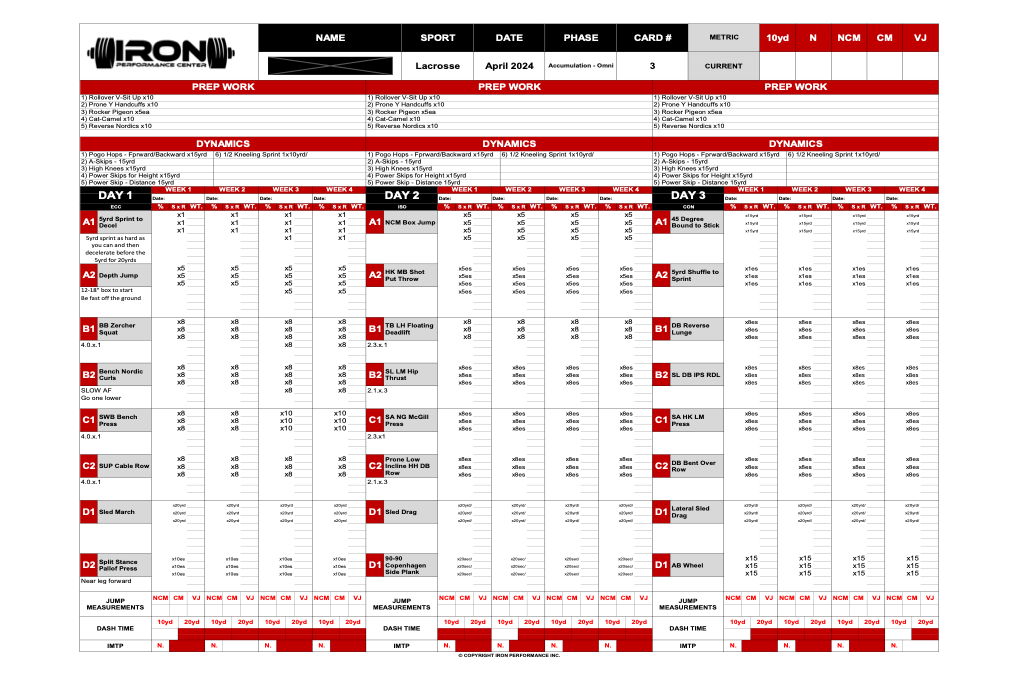Viewport: 1018px width, 682px height.
Task: Click the D2 badge for Split Stance Pallof Press
Action: point(87,565)
